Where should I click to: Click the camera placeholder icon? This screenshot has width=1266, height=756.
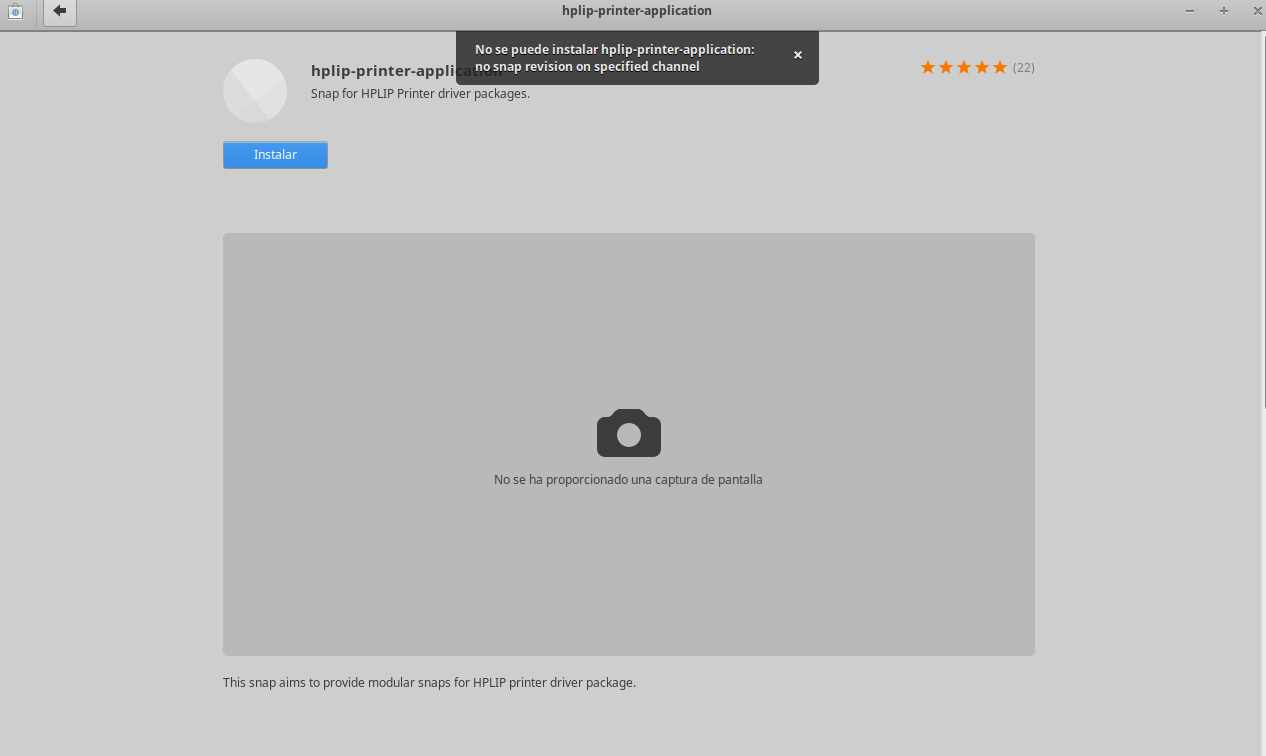click(x=629, y=433)
